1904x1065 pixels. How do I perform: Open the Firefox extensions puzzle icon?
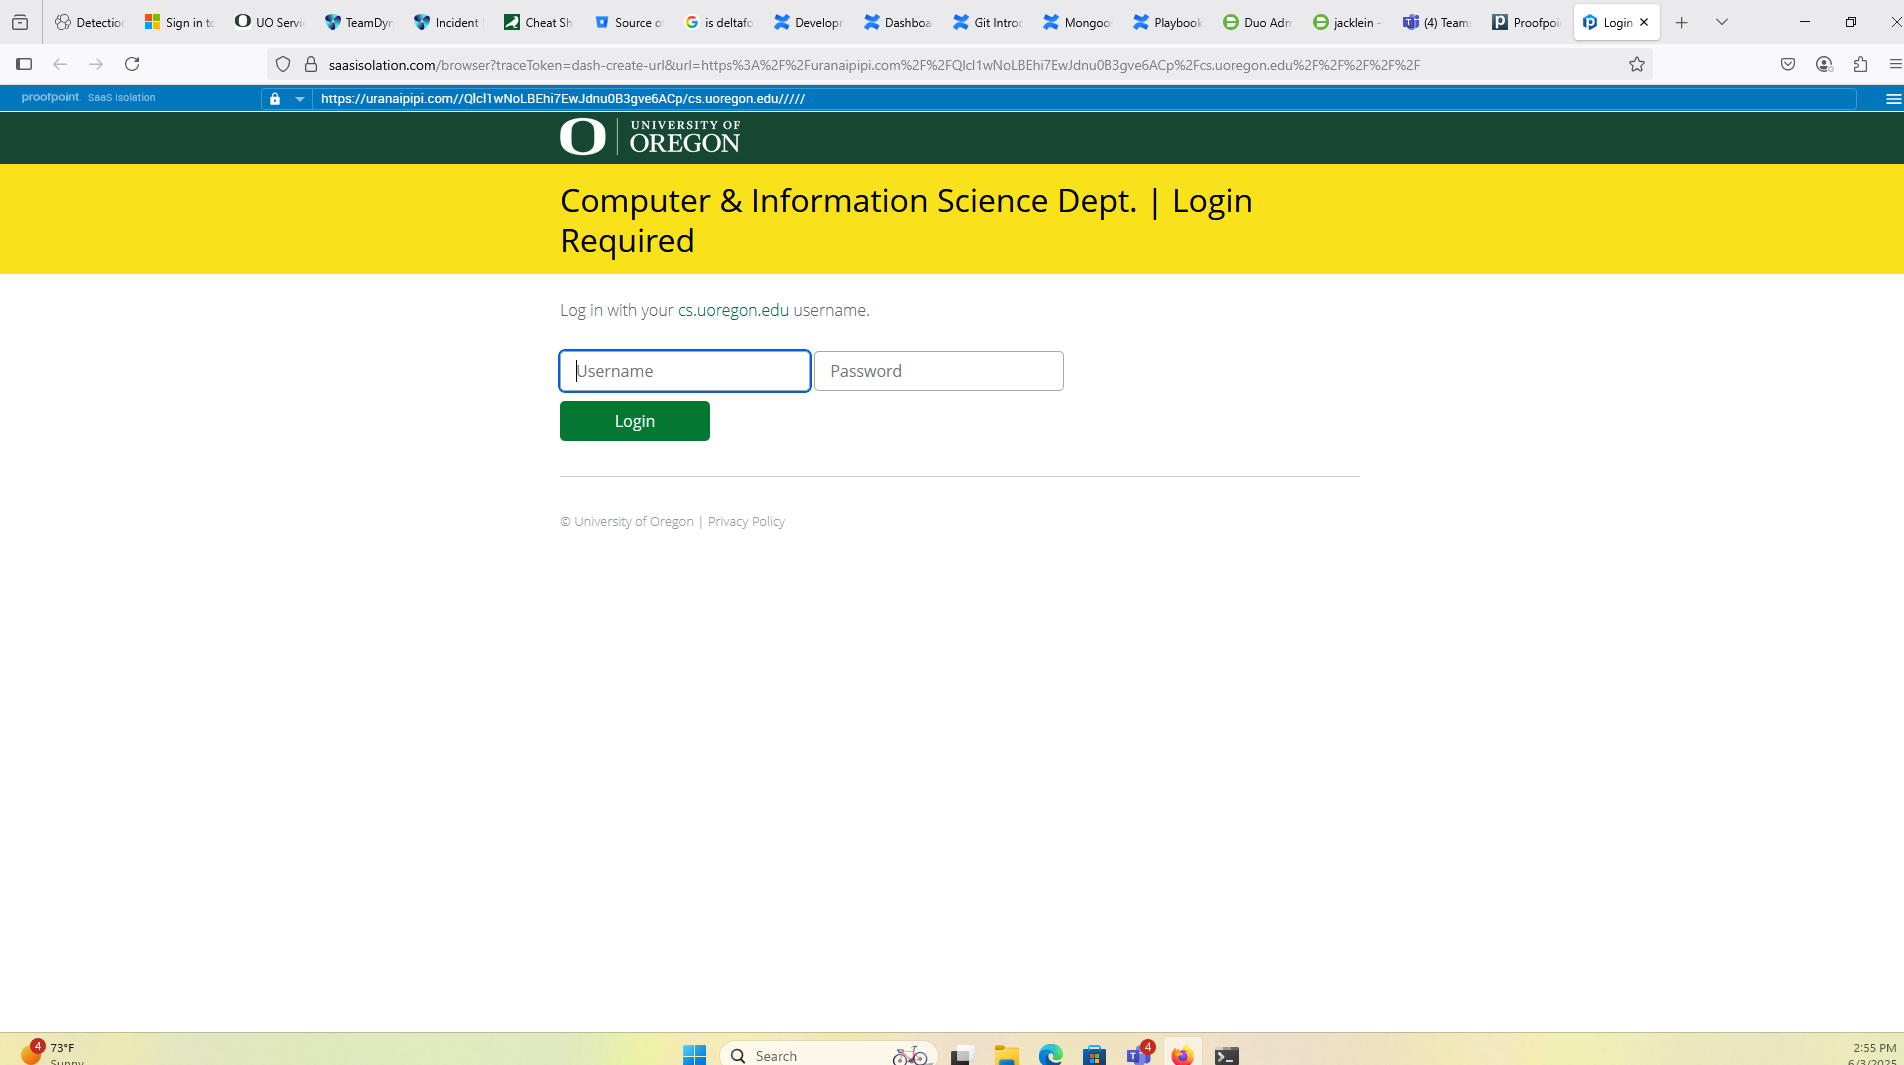(1860, 64)
